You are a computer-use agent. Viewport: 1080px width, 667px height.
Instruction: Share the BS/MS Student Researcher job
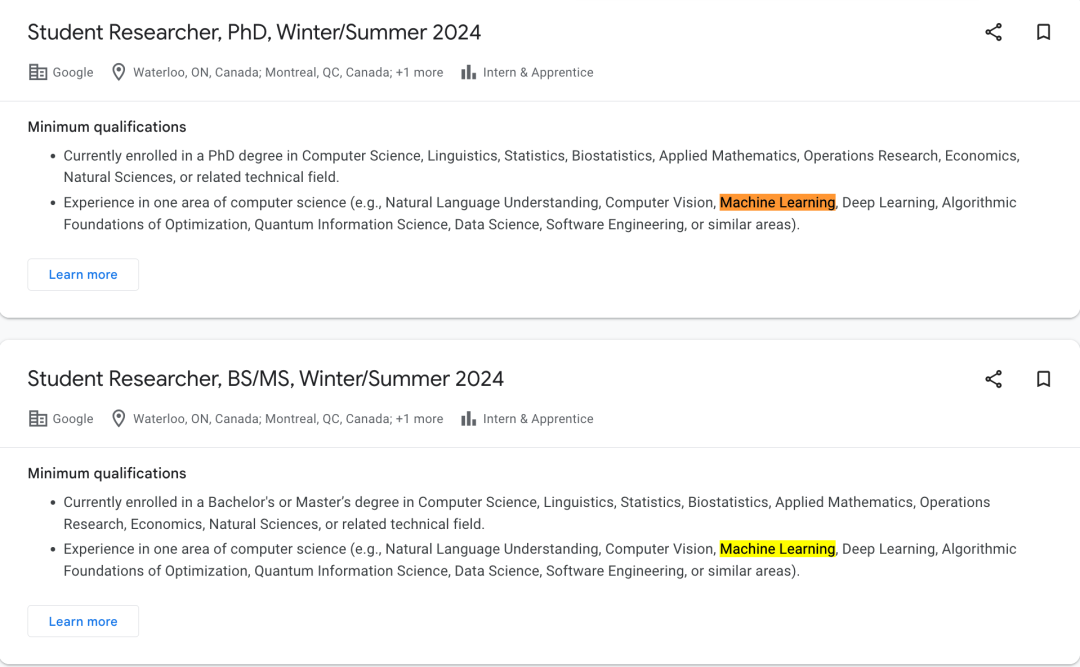[x=993, y=379]
